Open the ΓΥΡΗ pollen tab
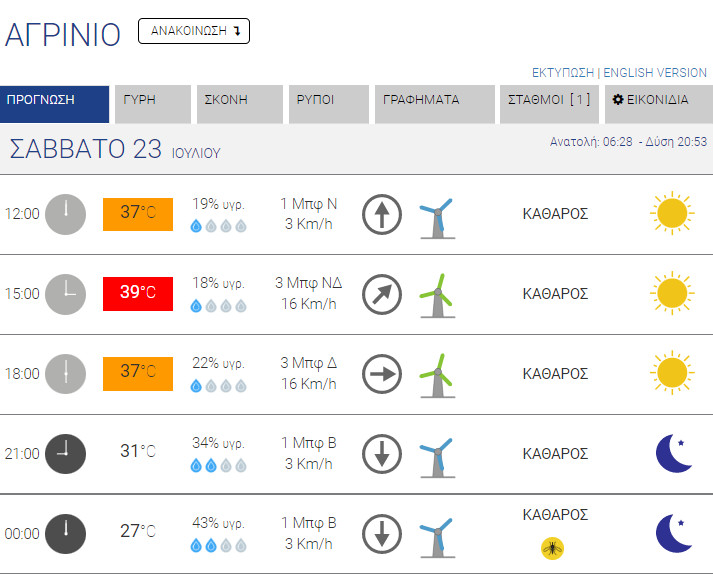This screenshot has height=574, width=713. click(152, 100)
